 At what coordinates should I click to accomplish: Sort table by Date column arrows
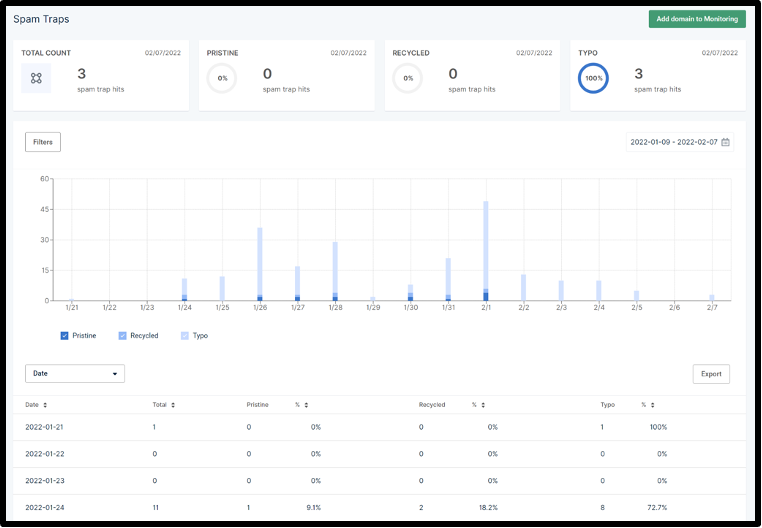coord(45,405)
